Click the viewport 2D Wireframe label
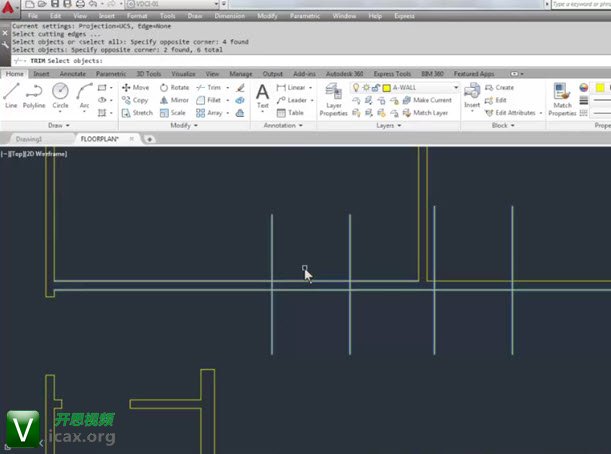Screen dimensions: 611x454 [46, 154]
